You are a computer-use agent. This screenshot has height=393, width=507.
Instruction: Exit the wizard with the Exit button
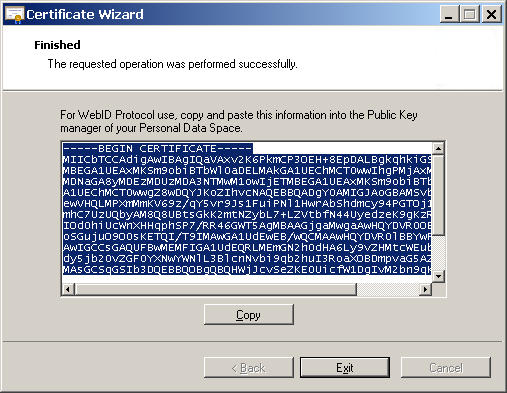coord(345,368)
